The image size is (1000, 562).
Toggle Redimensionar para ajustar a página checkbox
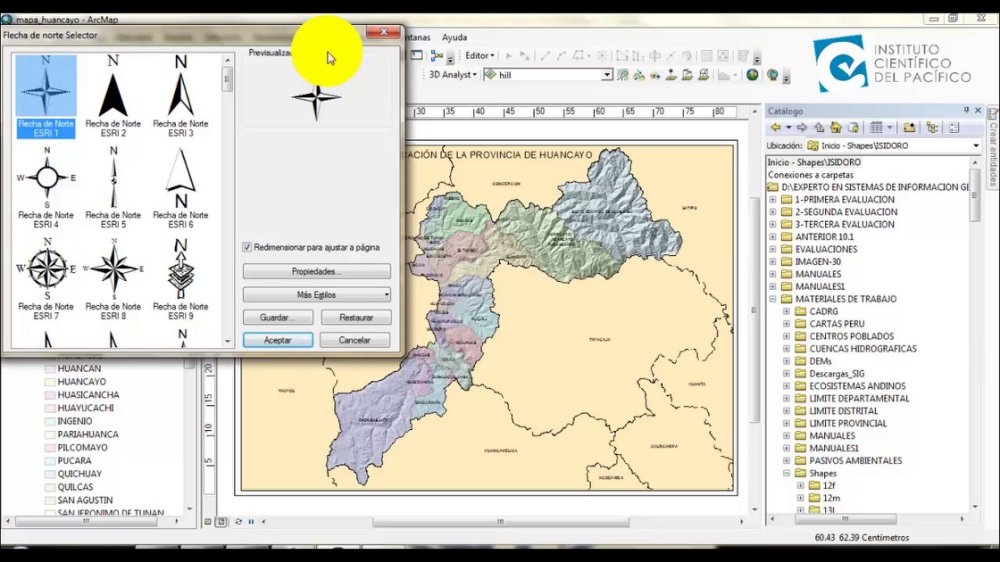tap(247, 247)
